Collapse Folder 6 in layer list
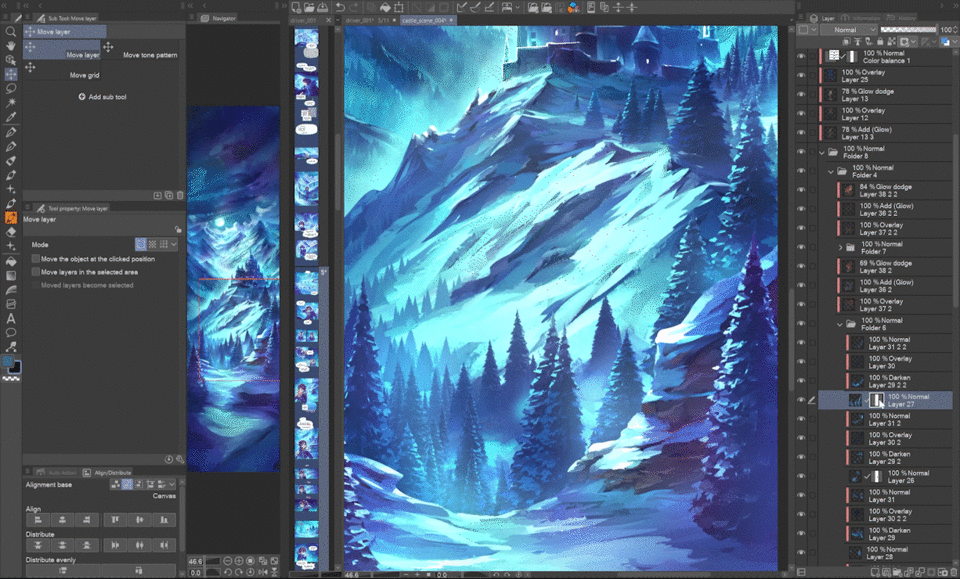 (840, 324)
